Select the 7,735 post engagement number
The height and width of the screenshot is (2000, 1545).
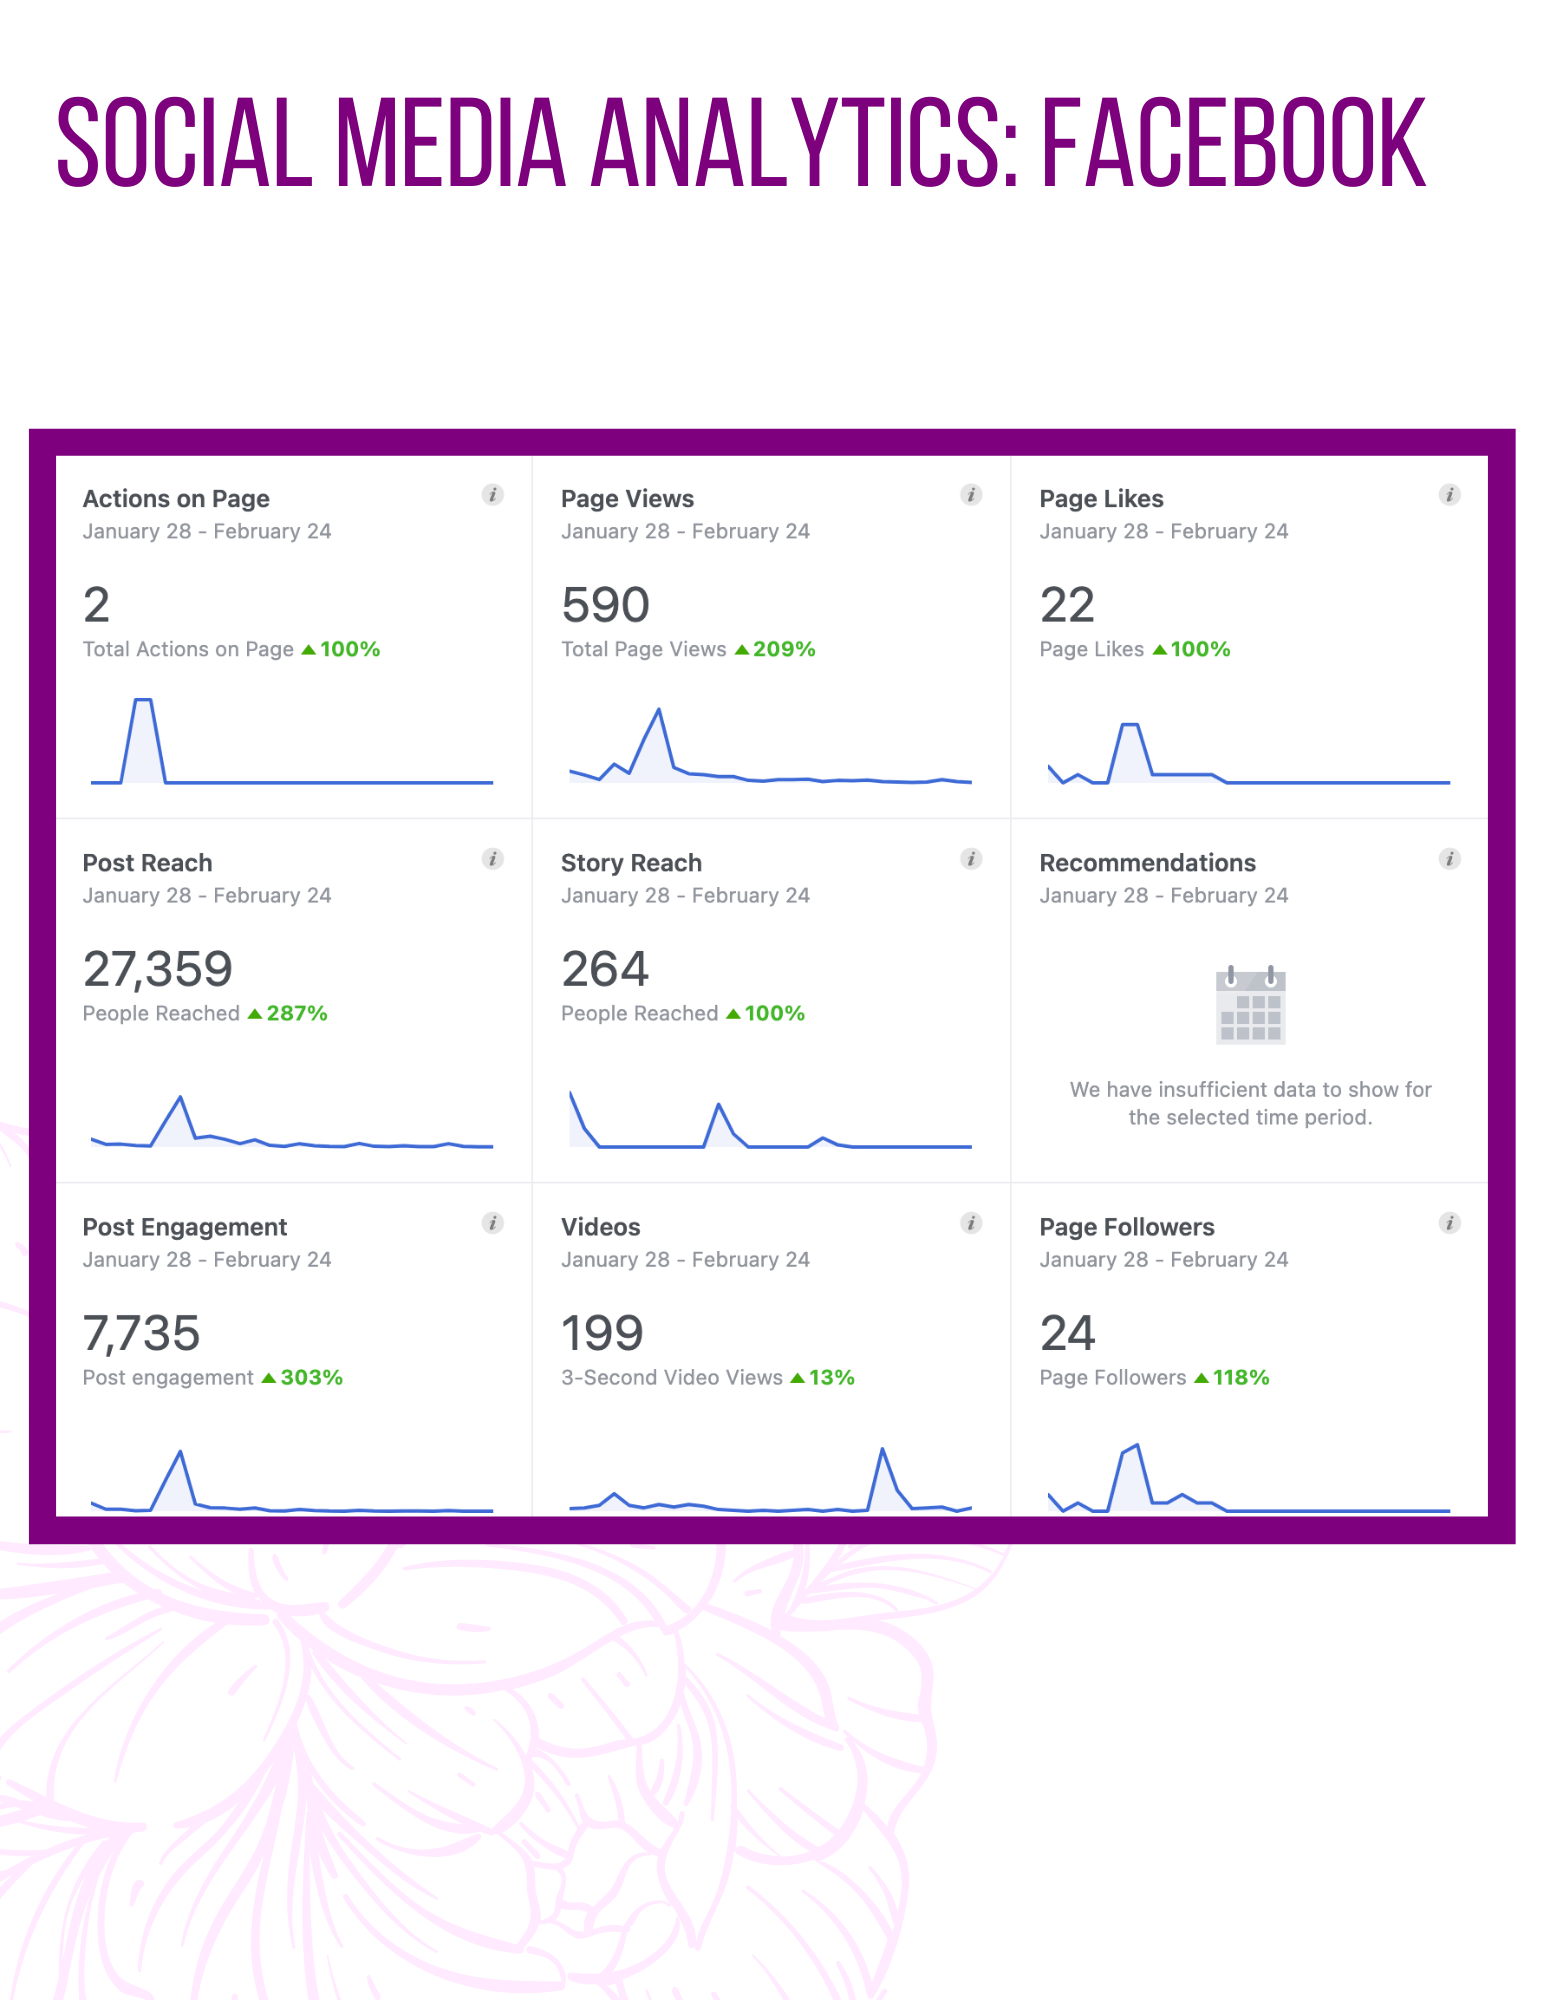(x=141, y=1332)
